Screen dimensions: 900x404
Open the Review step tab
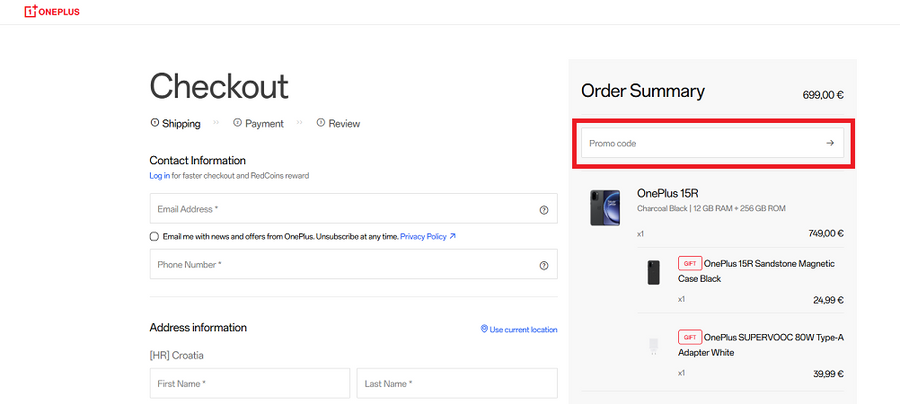click(344, 124)
